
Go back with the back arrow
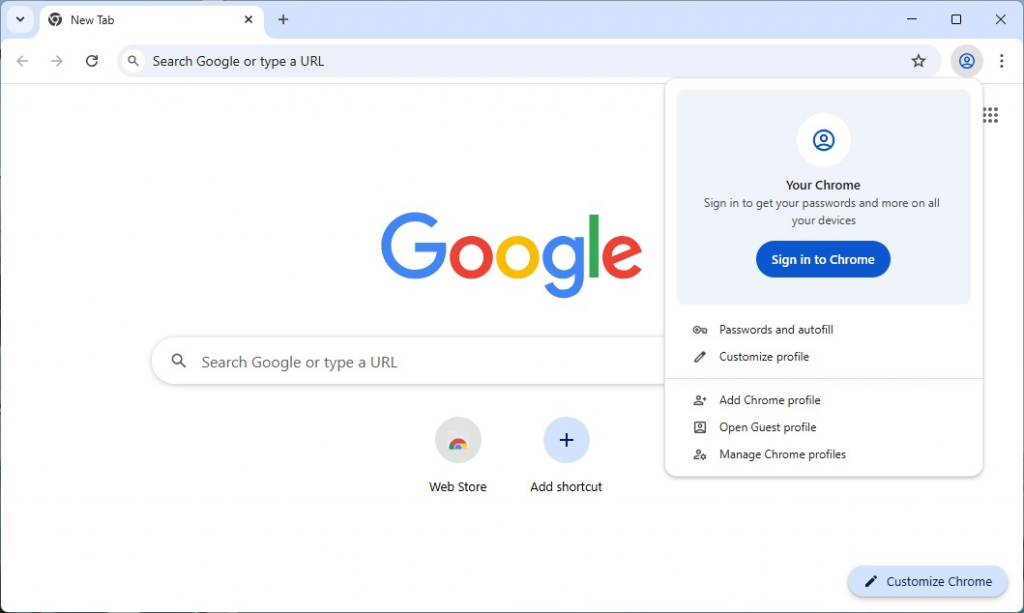pos(23,61)
